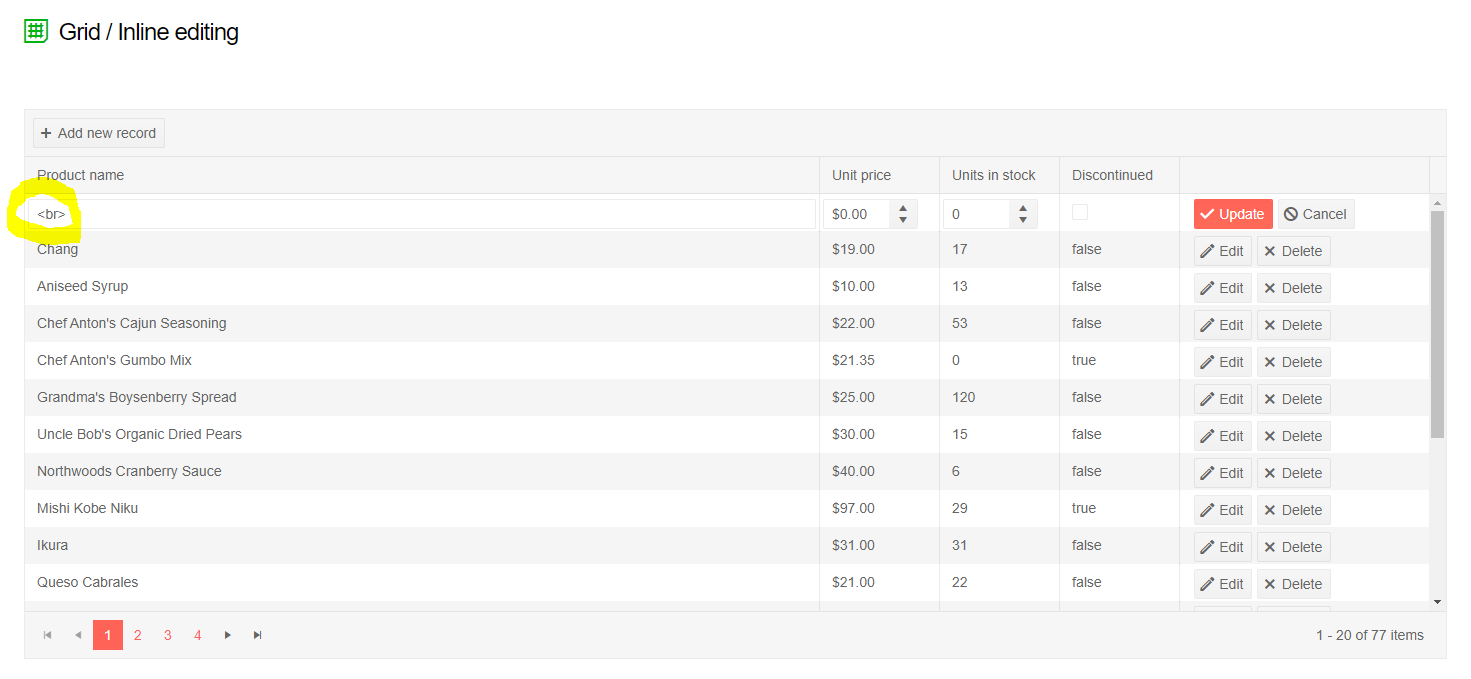The width and height of the screenshot is (1471, 679).
Task: Toggle the Discontinued checkbox in the edit row
Action: coord(1080,212)
